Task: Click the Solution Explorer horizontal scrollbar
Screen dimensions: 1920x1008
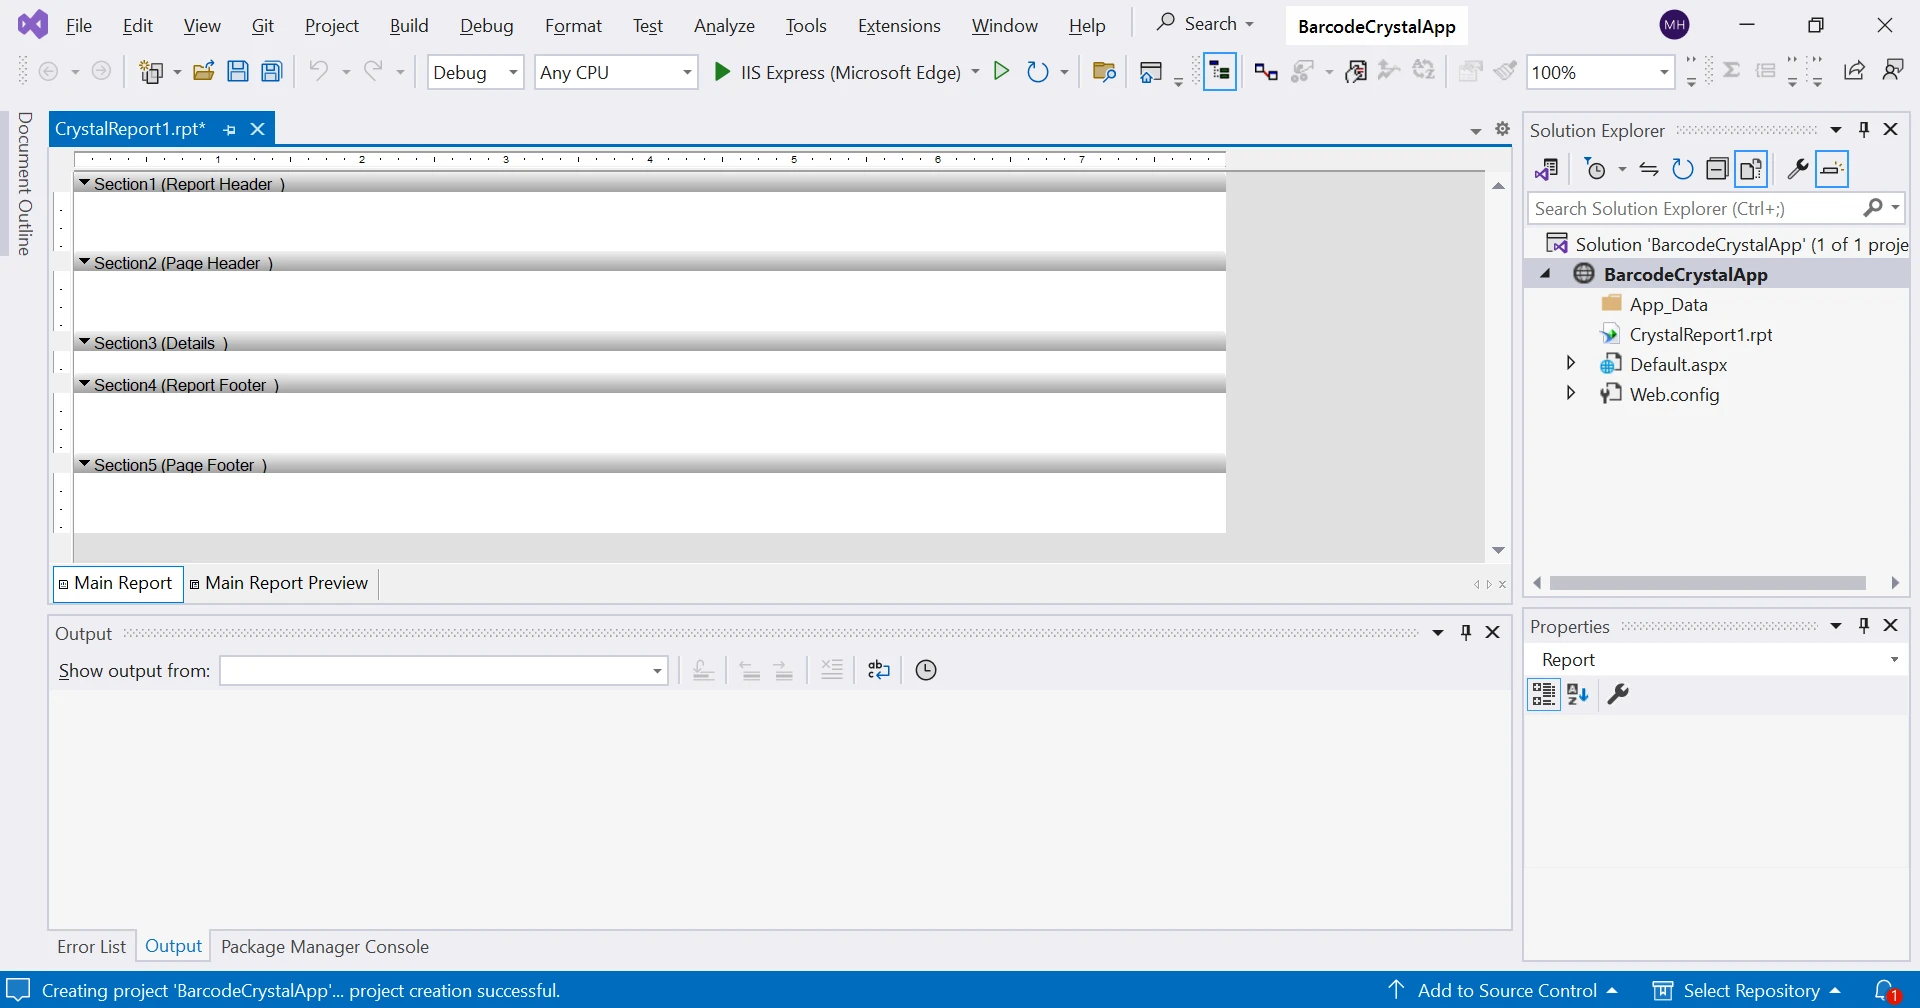Action: 1708,583
